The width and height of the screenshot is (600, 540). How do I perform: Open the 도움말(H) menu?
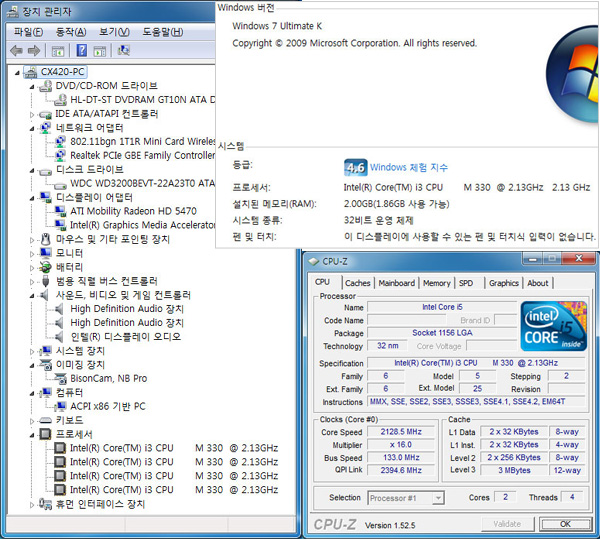[163, 32]
